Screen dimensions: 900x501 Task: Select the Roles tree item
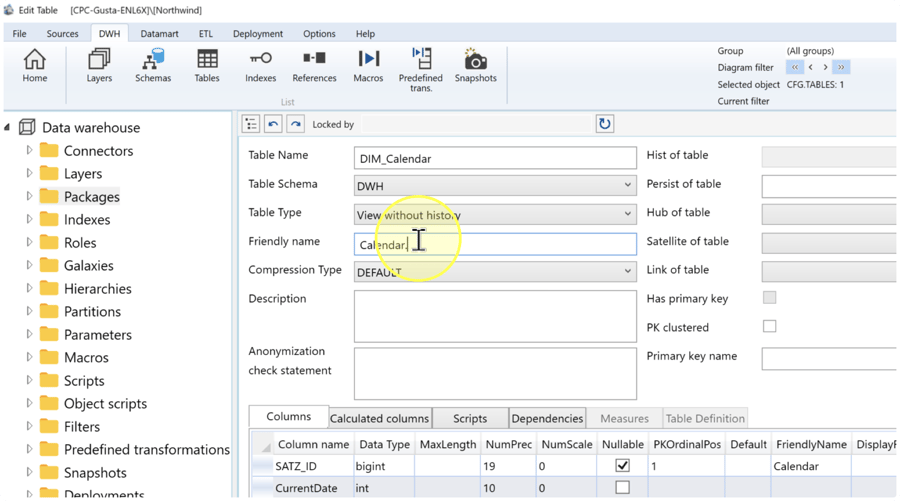pos(80,243)
